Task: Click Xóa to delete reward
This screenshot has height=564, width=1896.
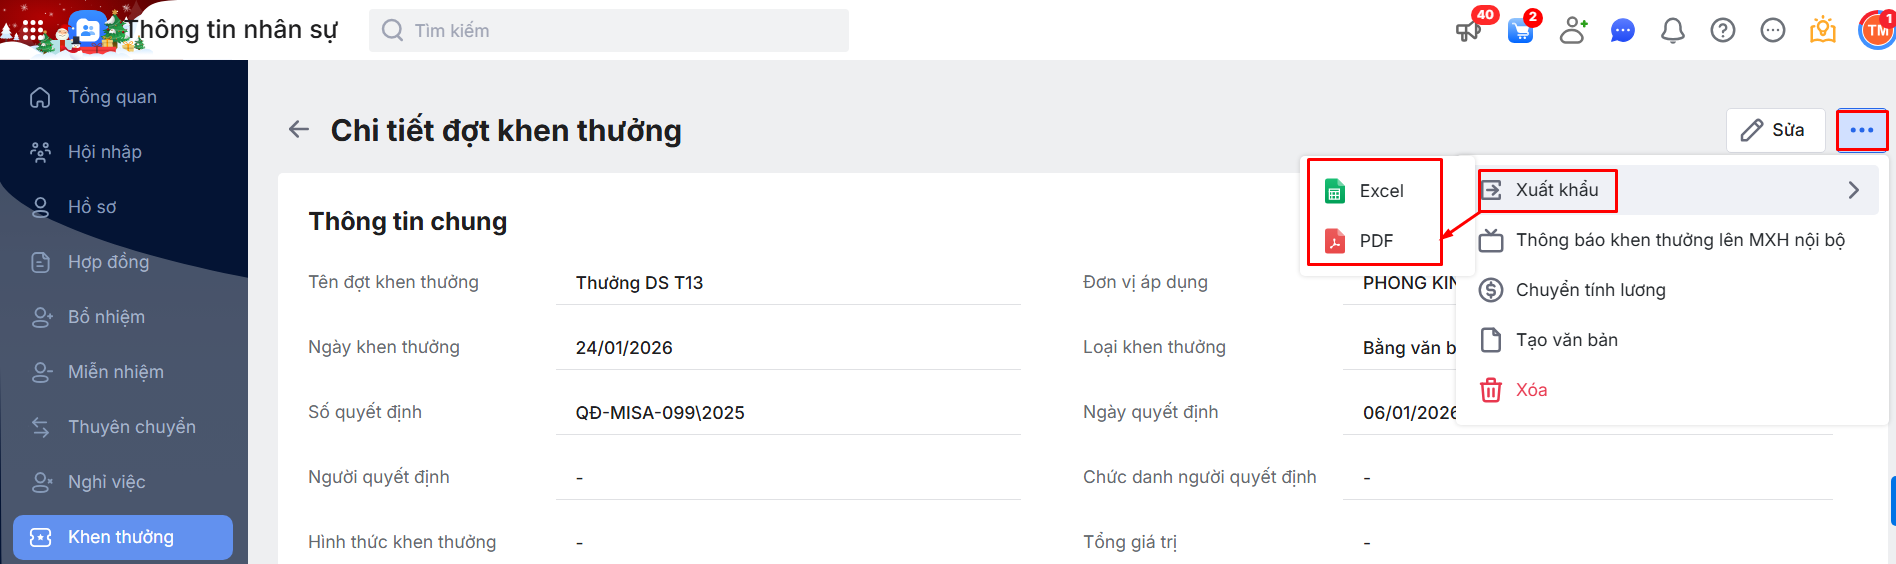Action: [1531, 390]
